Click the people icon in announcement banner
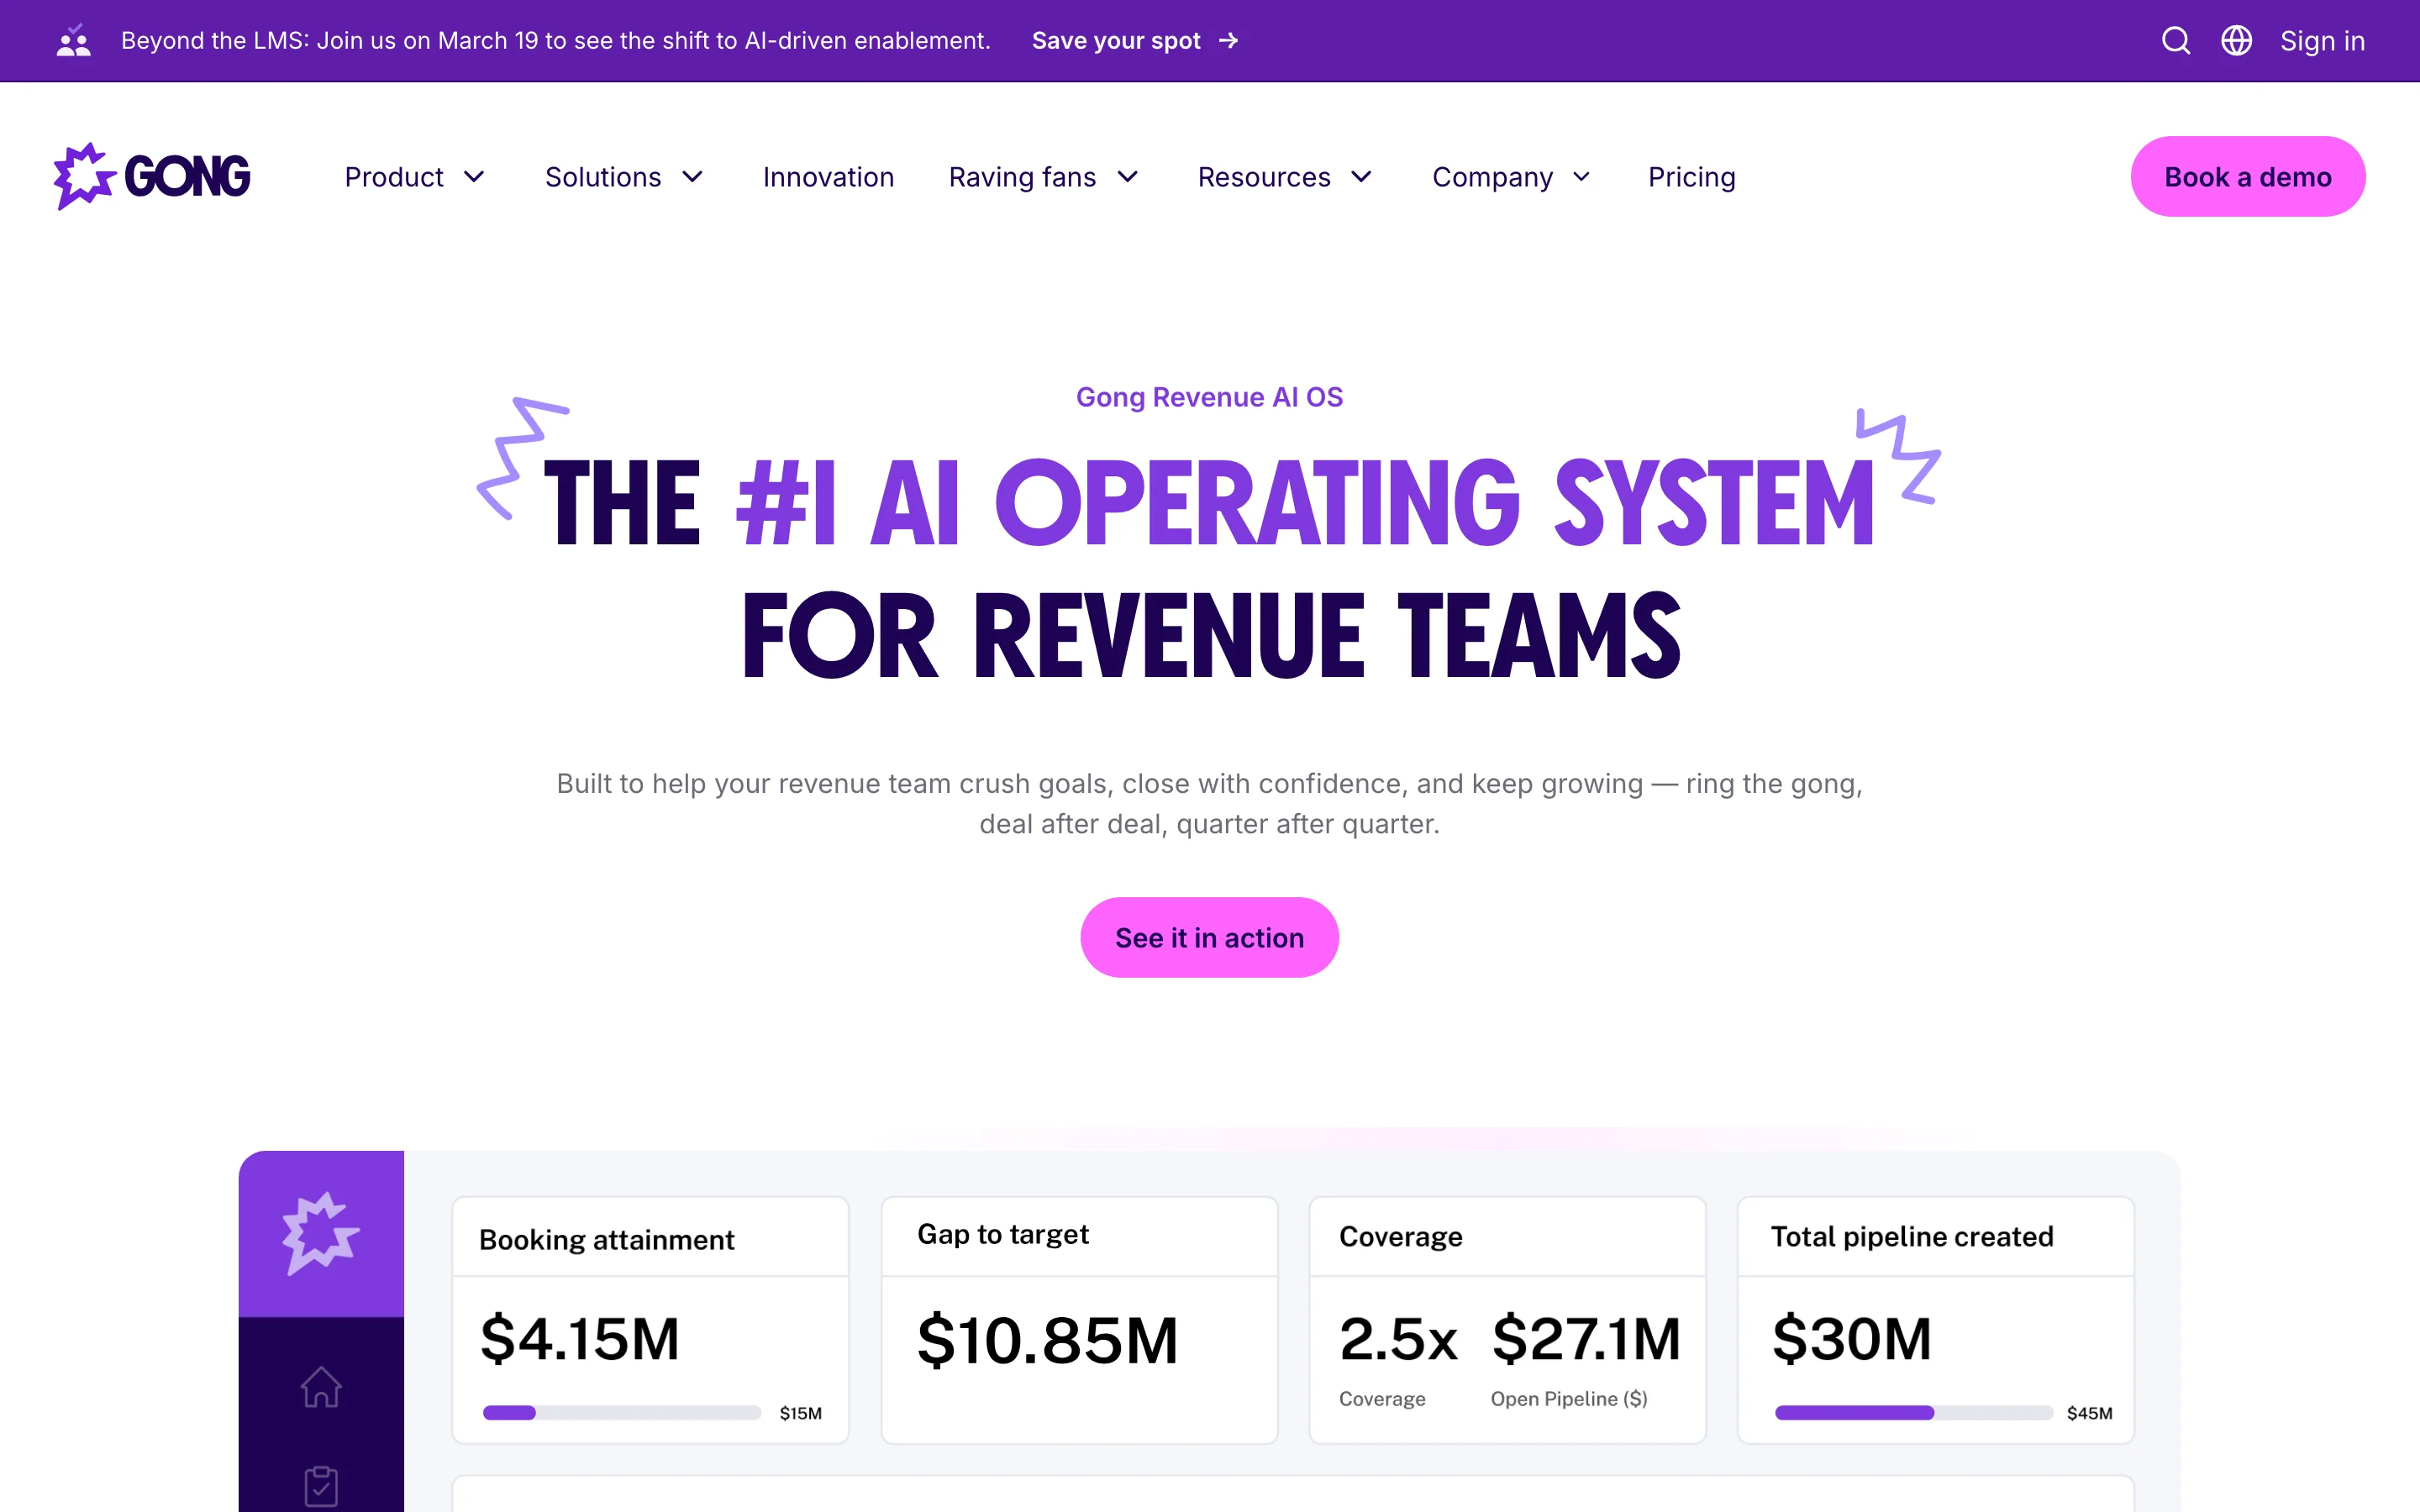Viewport: 2420px width, 1512px height. [x=73, y=41]
